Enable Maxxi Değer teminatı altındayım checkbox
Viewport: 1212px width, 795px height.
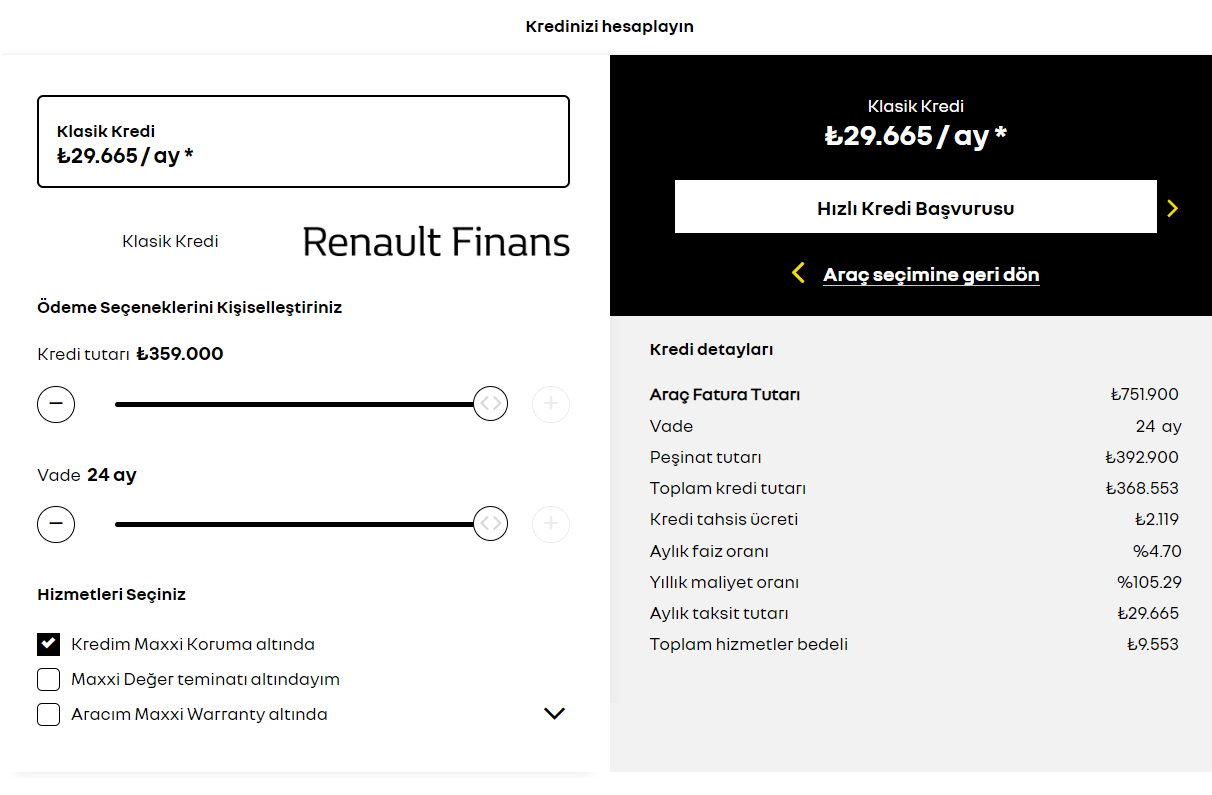coord(48,679)
